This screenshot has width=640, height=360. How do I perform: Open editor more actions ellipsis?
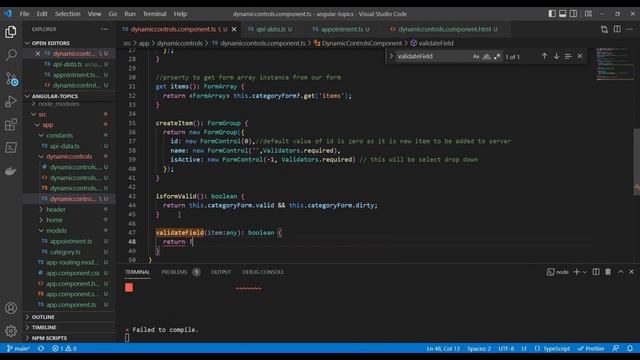[630, 29]
